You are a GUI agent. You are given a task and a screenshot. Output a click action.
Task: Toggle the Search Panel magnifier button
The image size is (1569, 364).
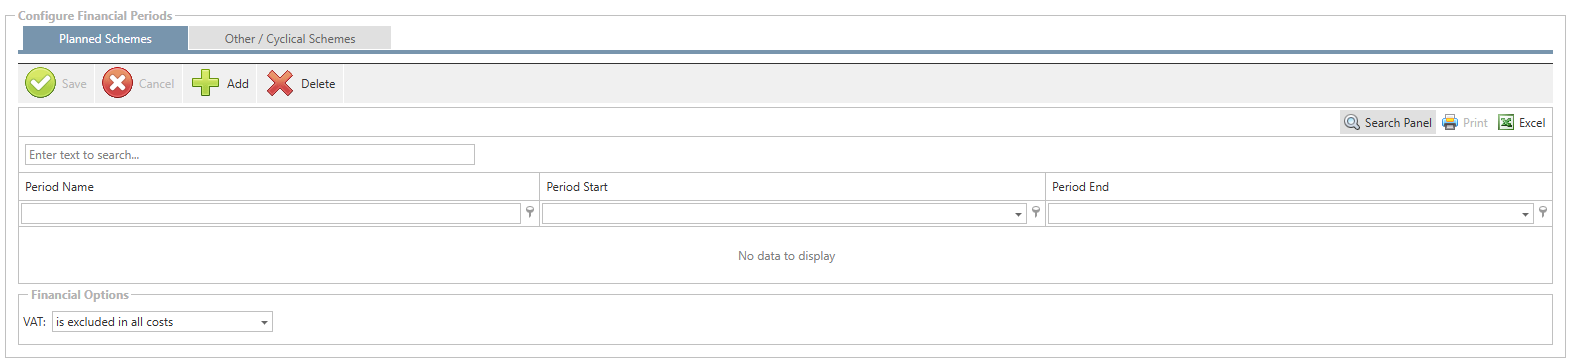click(1388, 122)
